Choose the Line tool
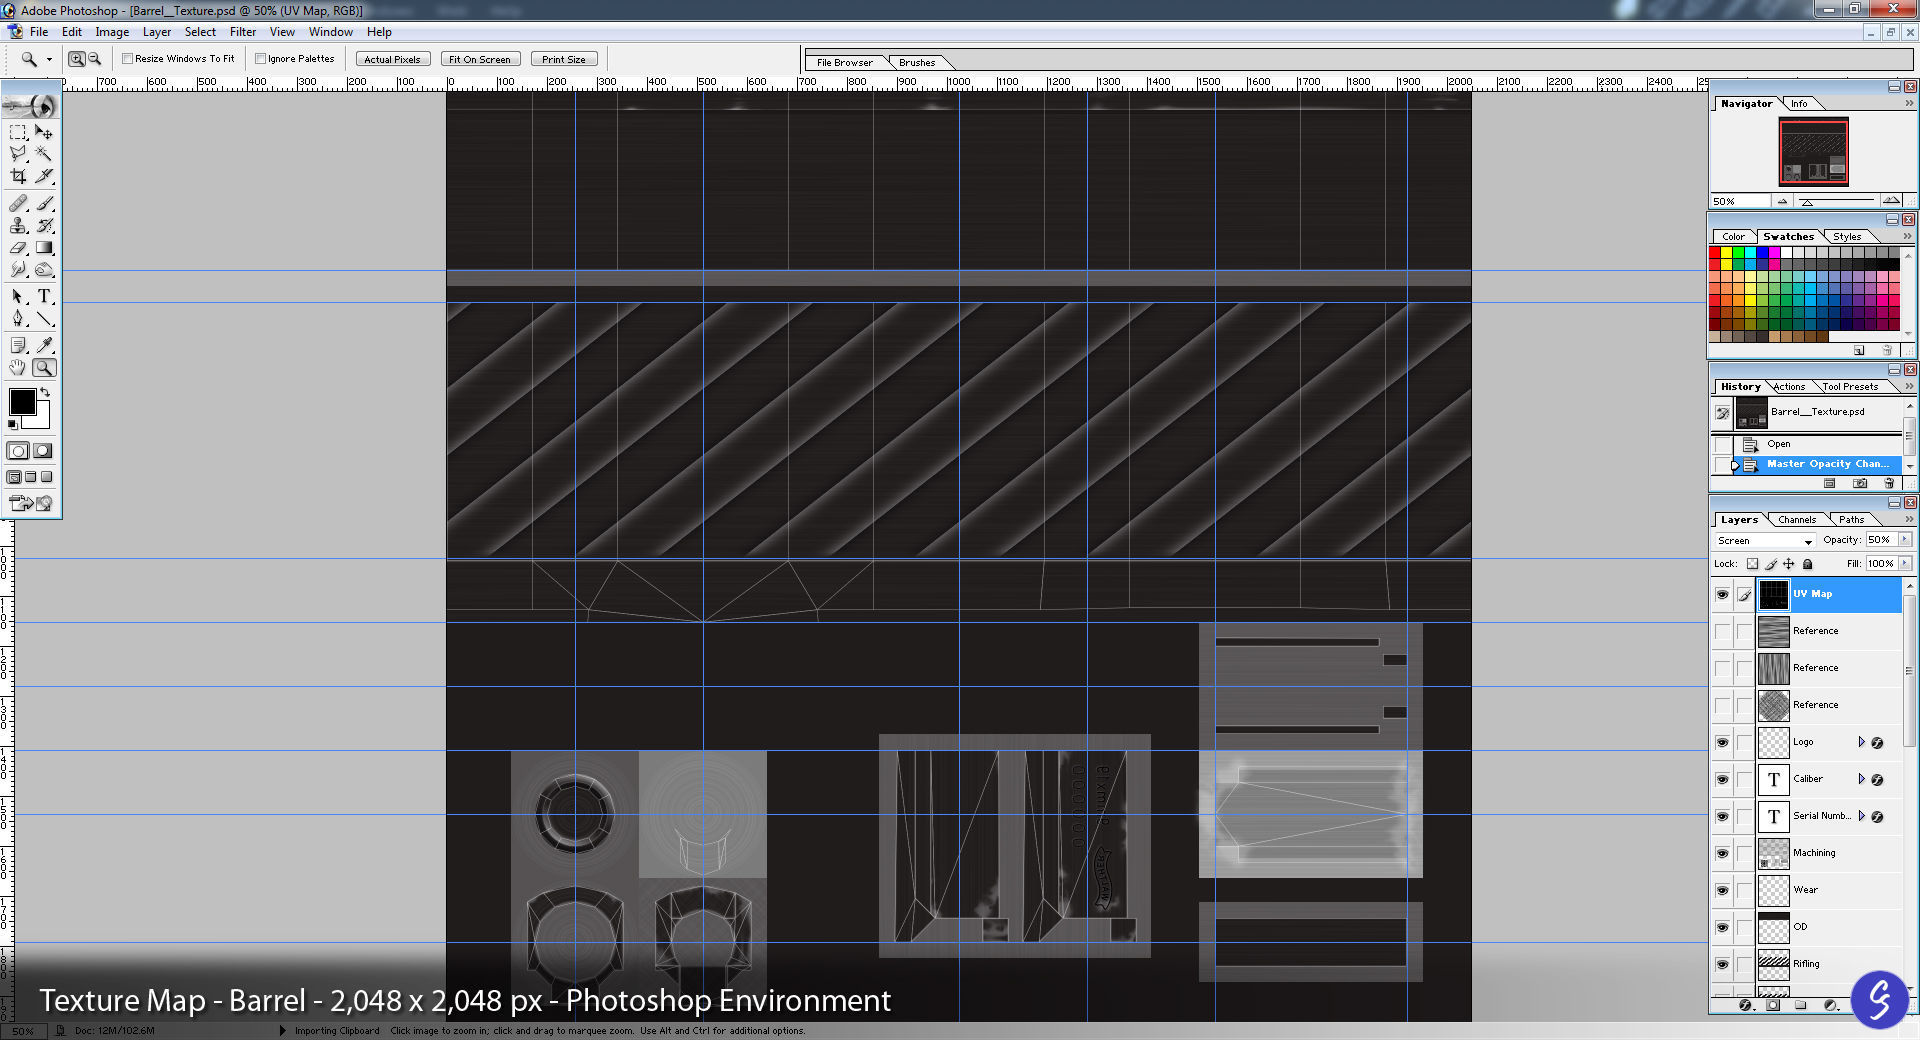Viewport: 1920px width, 1040px height. [x=44, y=318]
